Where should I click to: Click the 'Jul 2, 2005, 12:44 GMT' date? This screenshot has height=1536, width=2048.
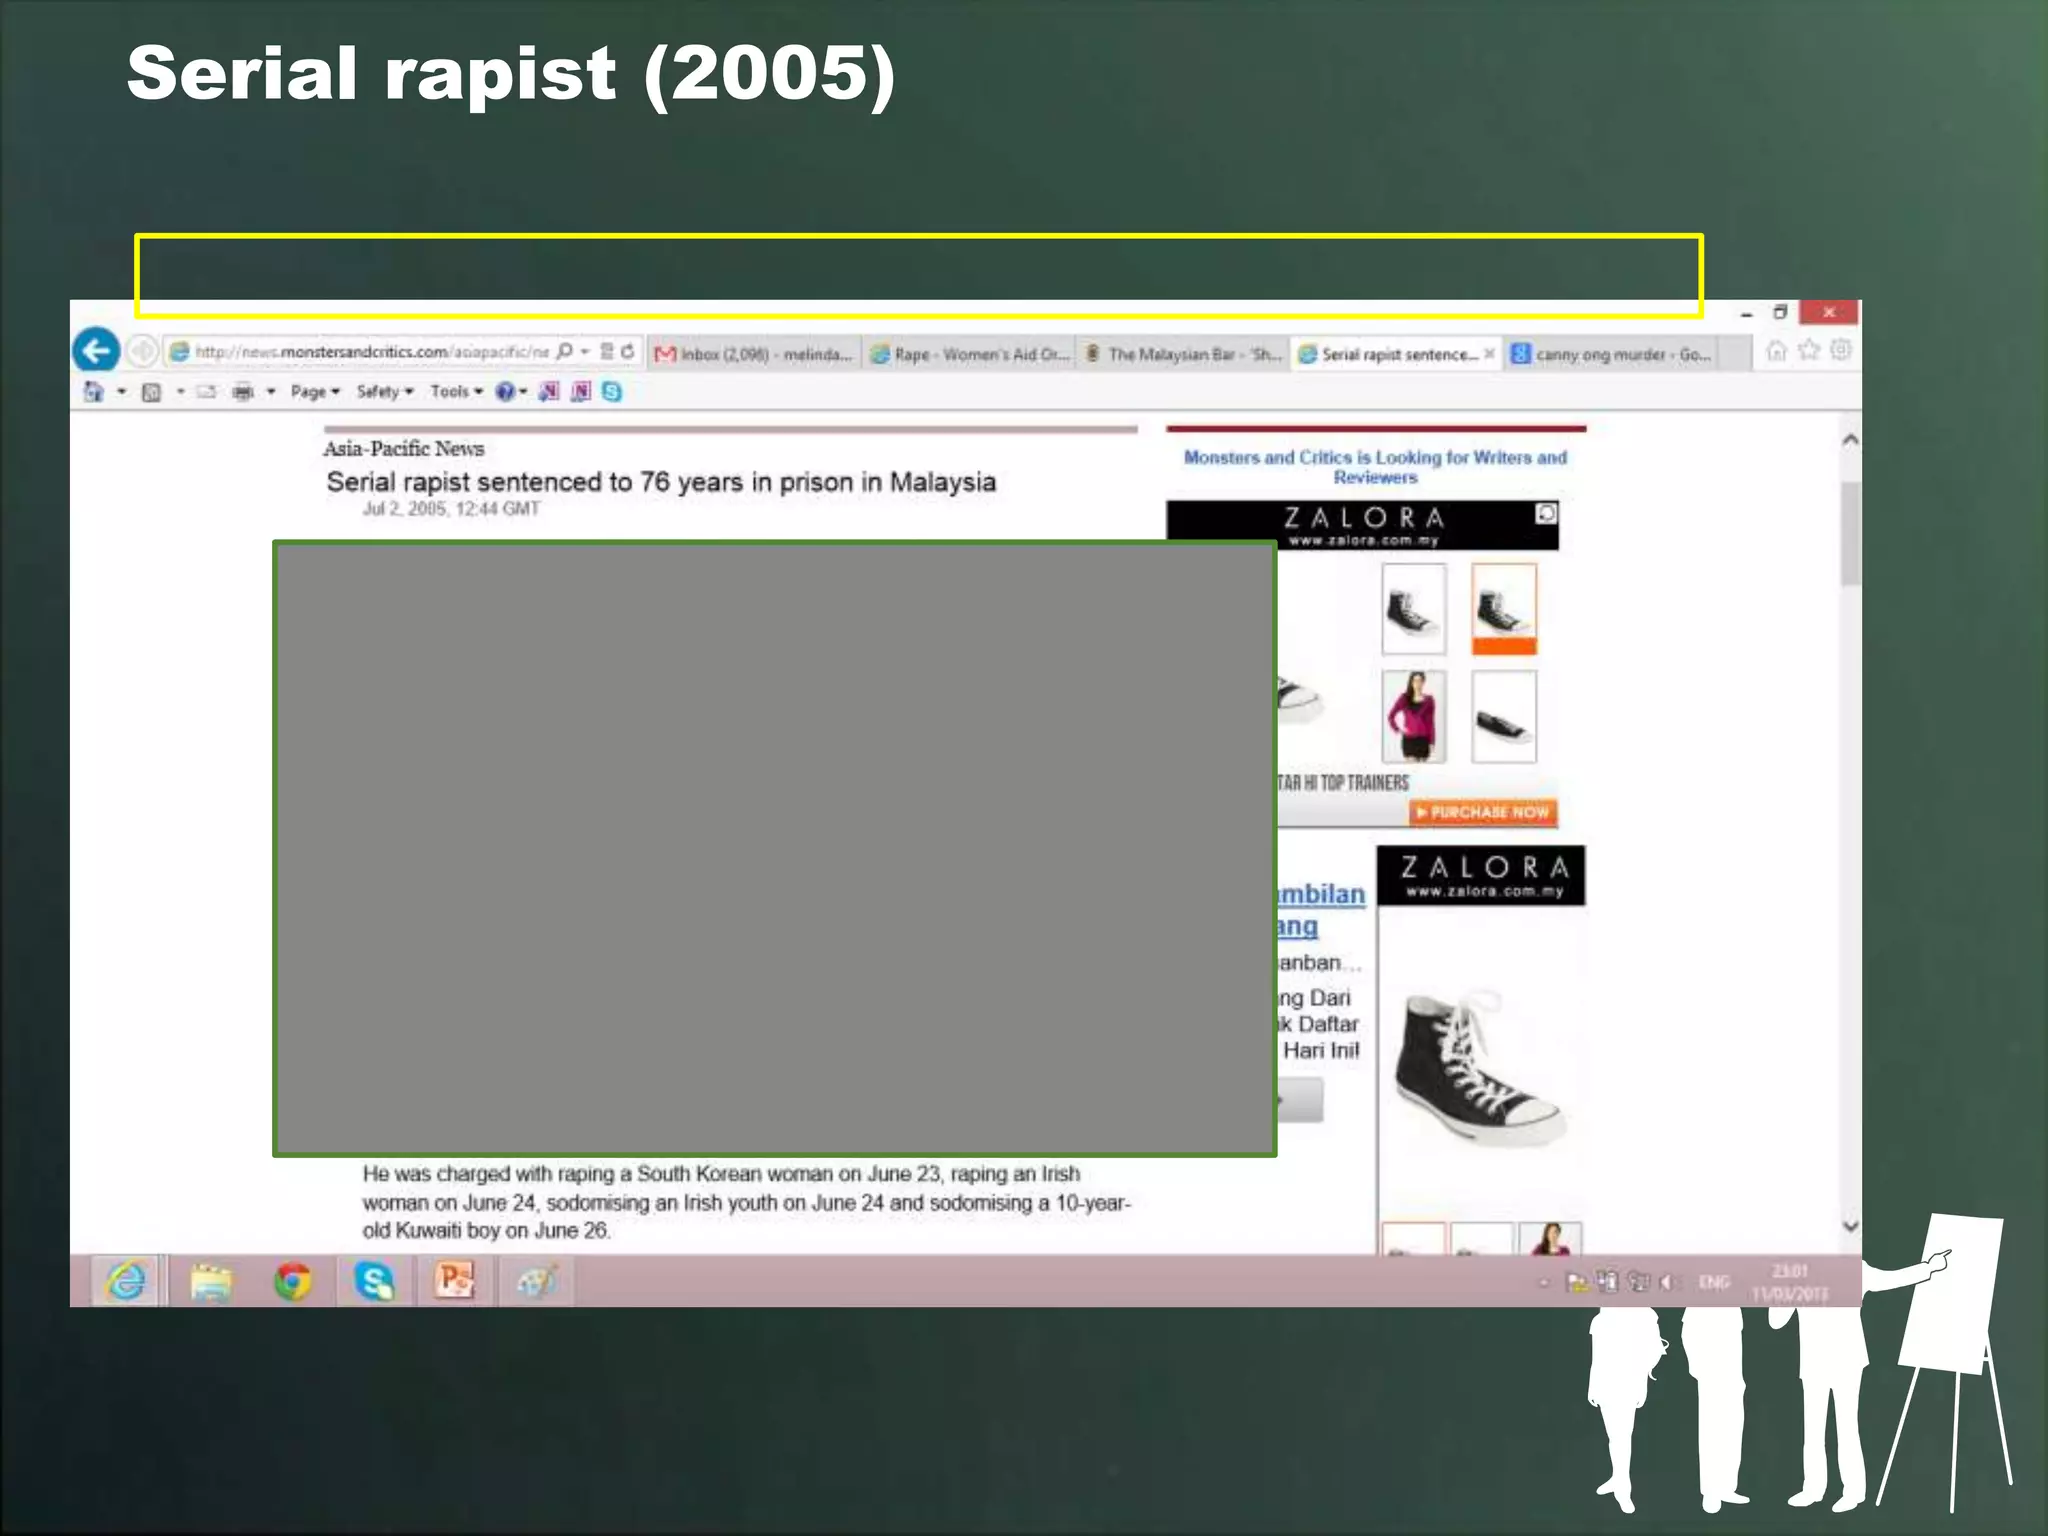[451, 509]
